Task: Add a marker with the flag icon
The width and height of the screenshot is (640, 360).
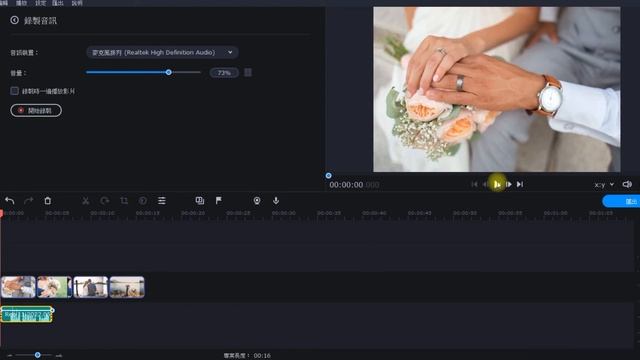Action: pyautogui.click(x=219, y=200)
